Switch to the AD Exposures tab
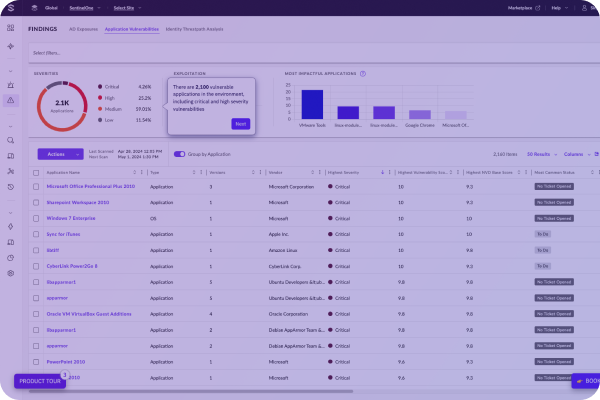Screen dimensions: 600x400 pyautogui.click(x=84, y=29)
